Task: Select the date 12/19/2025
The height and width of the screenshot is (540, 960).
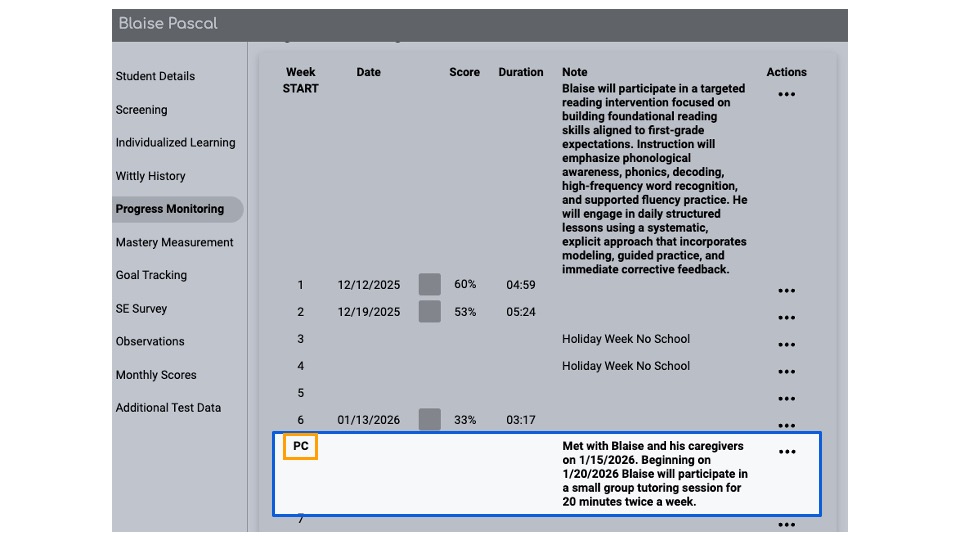Action: point(369,312)
